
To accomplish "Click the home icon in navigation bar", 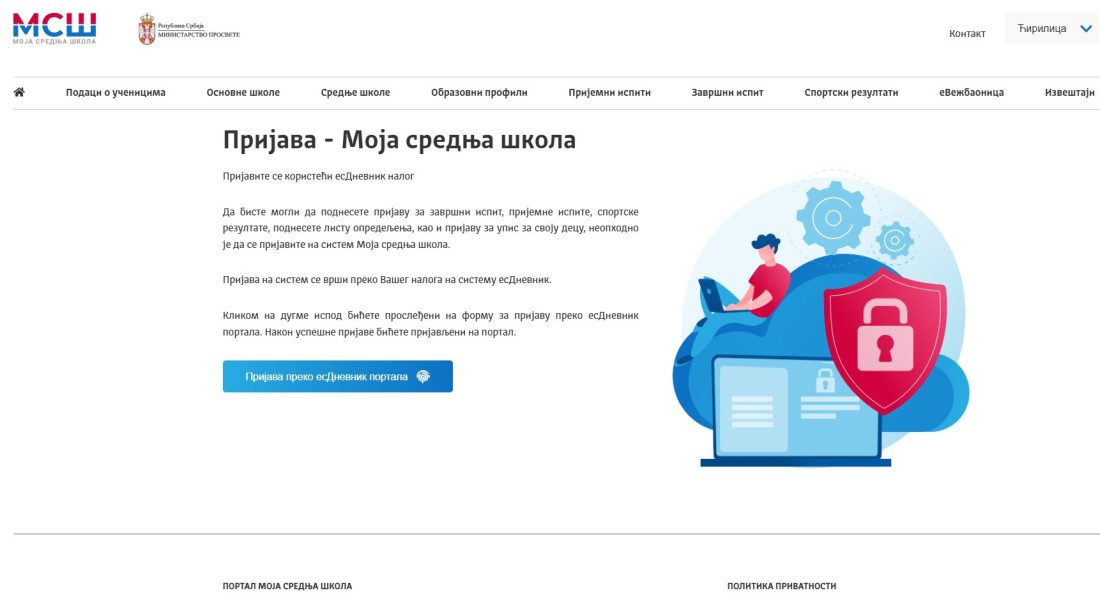I will 19,91.
